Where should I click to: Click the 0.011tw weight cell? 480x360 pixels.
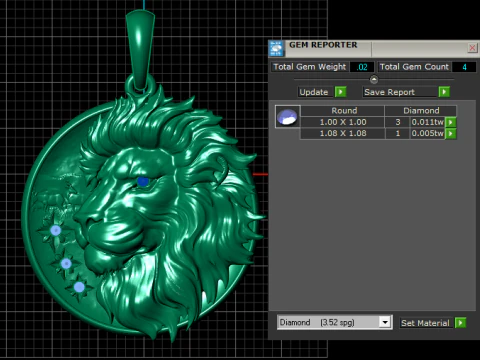pos(427,122)
